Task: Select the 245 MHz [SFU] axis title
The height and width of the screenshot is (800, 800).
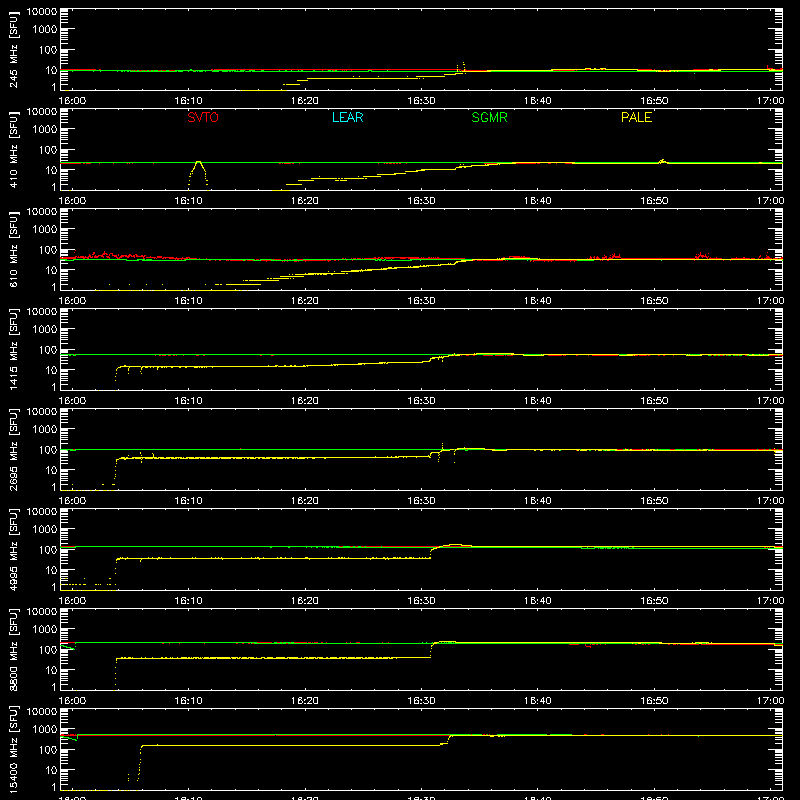Action: coord(13,49)
